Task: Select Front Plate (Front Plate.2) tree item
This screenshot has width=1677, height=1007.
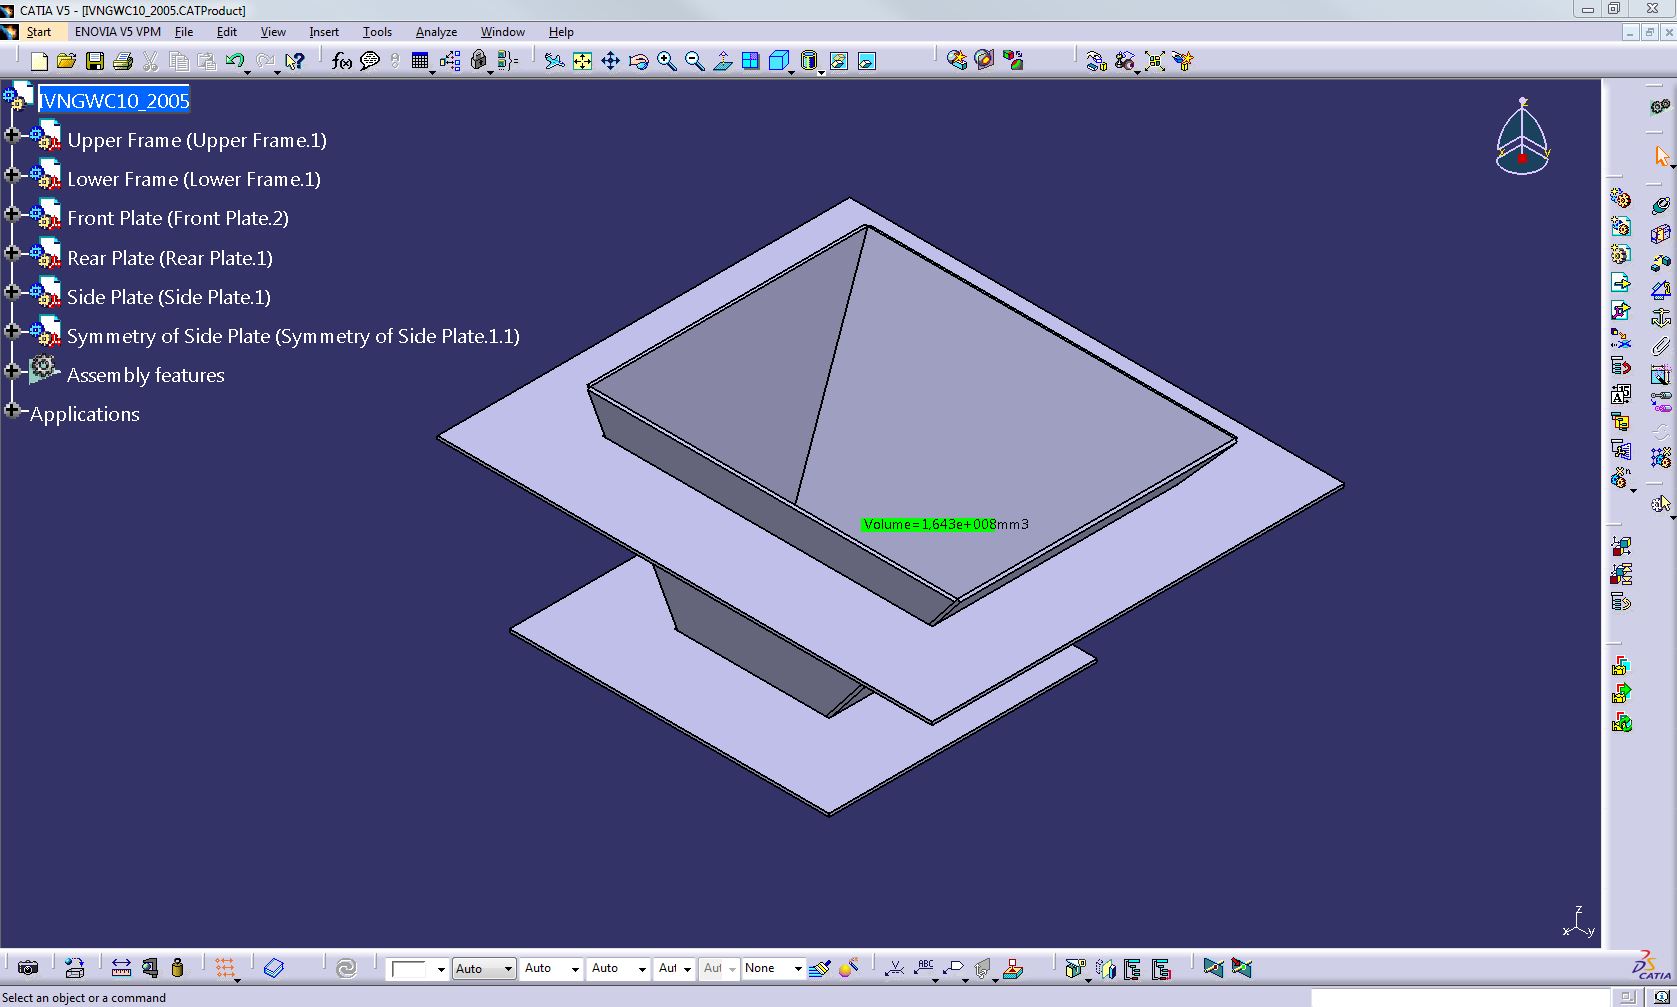Action: click(177, 218)
